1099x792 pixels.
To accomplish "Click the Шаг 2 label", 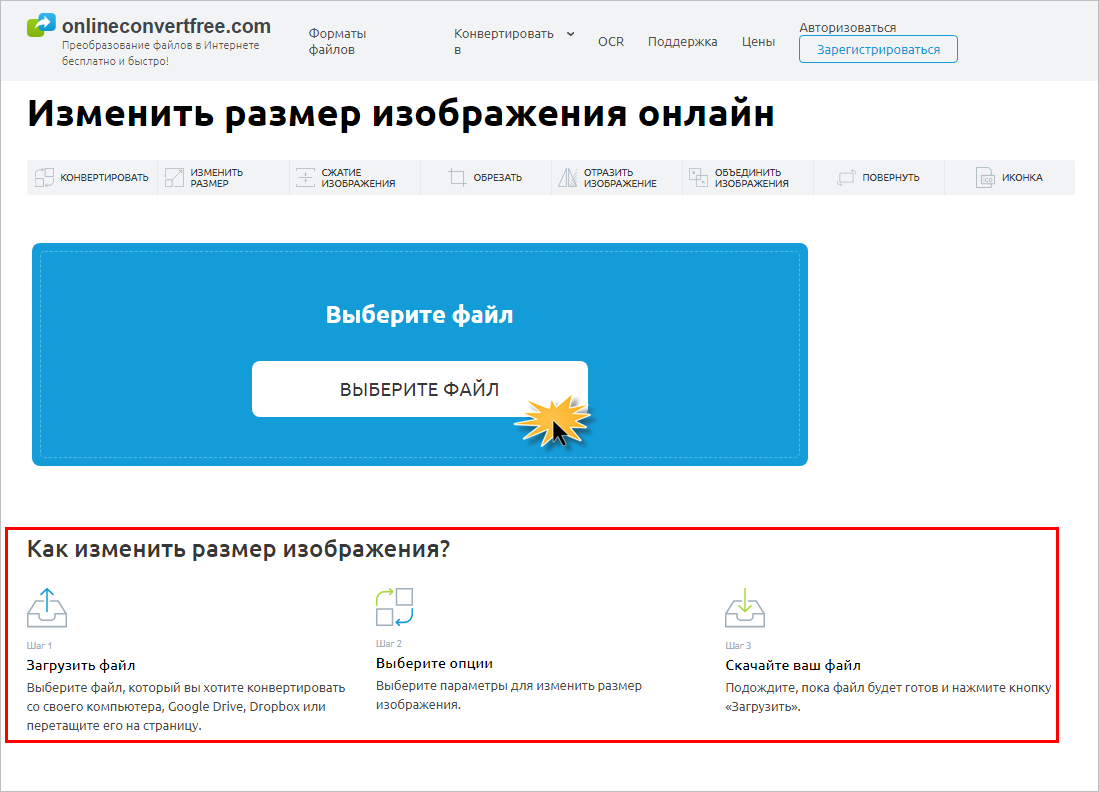I will (389, 643).
